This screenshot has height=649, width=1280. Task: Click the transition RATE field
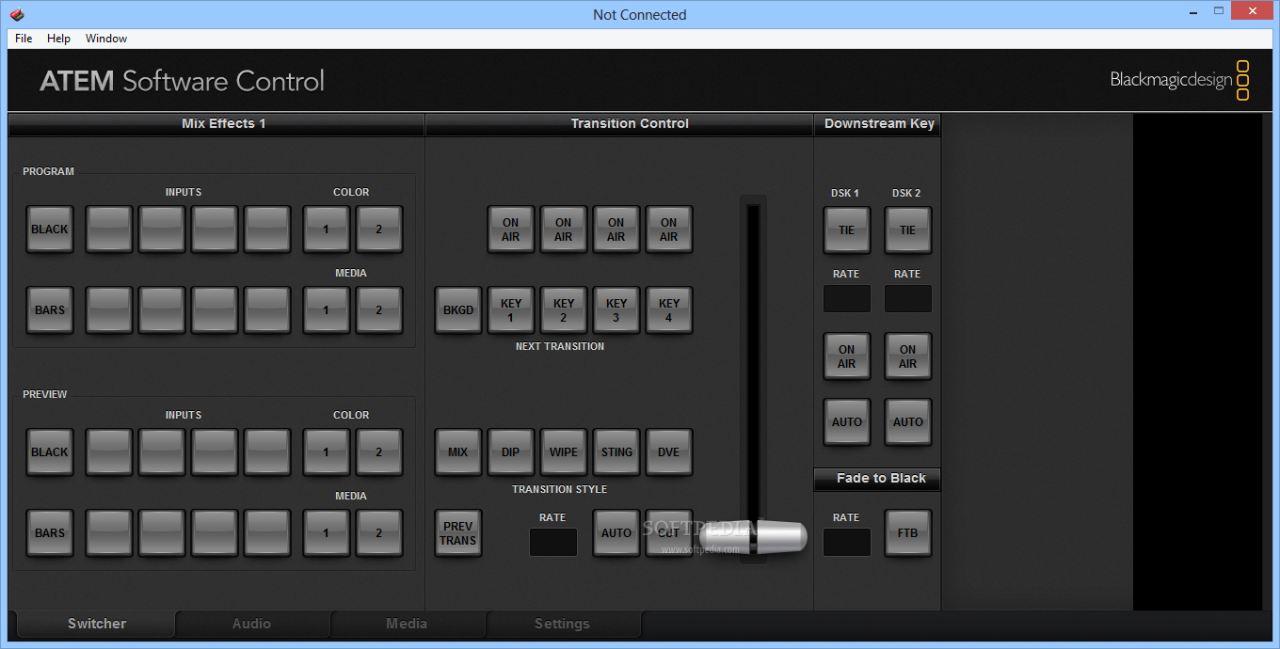click(x=553, y=542)
